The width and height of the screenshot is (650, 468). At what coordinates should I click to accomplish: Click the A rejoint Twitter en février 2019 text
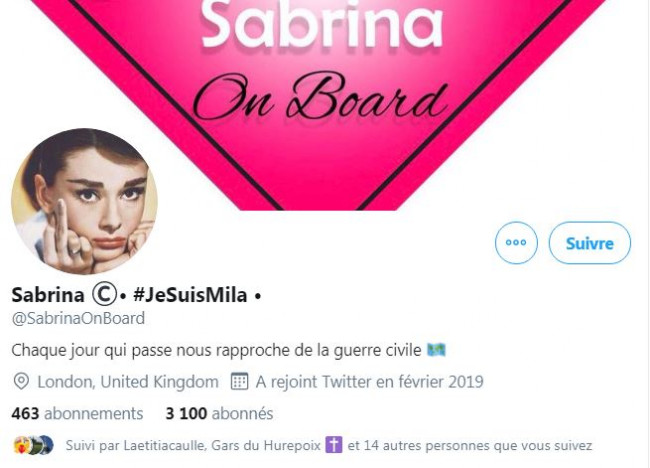click(370, 382)
